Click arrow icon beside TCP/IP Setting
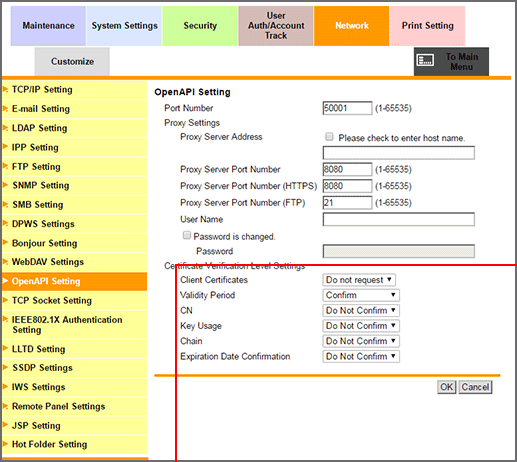517x462 pixels. click(x=5, y=89)
